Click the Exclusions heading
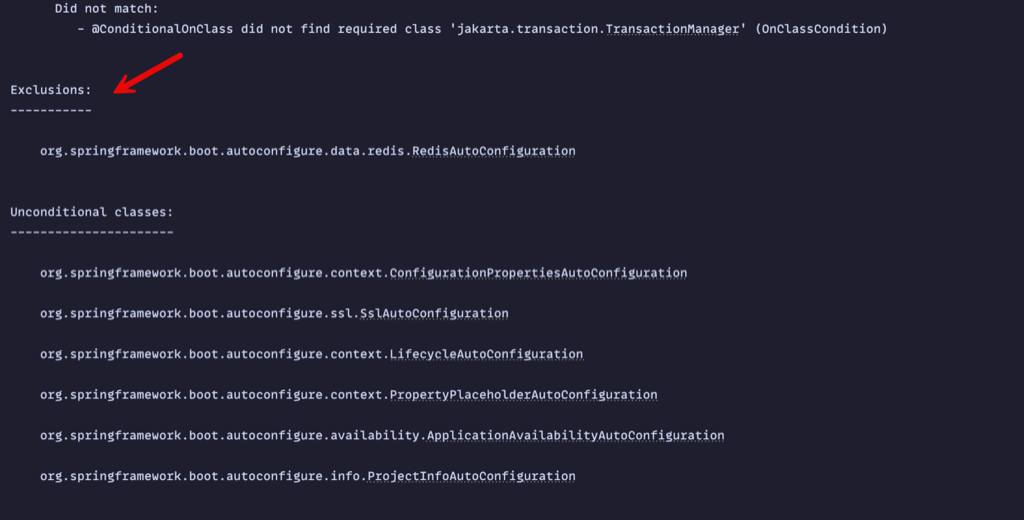Viewport: 1024px width, 520px height. pos(51,90)
